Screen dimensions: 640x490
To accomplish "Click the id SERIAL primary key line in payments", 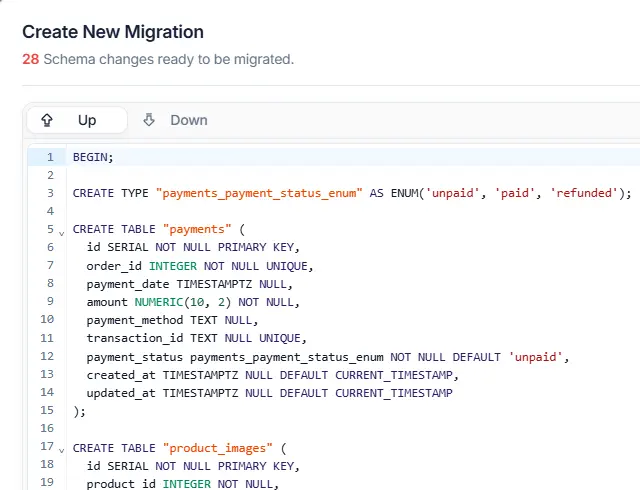I will click(193, 247).
